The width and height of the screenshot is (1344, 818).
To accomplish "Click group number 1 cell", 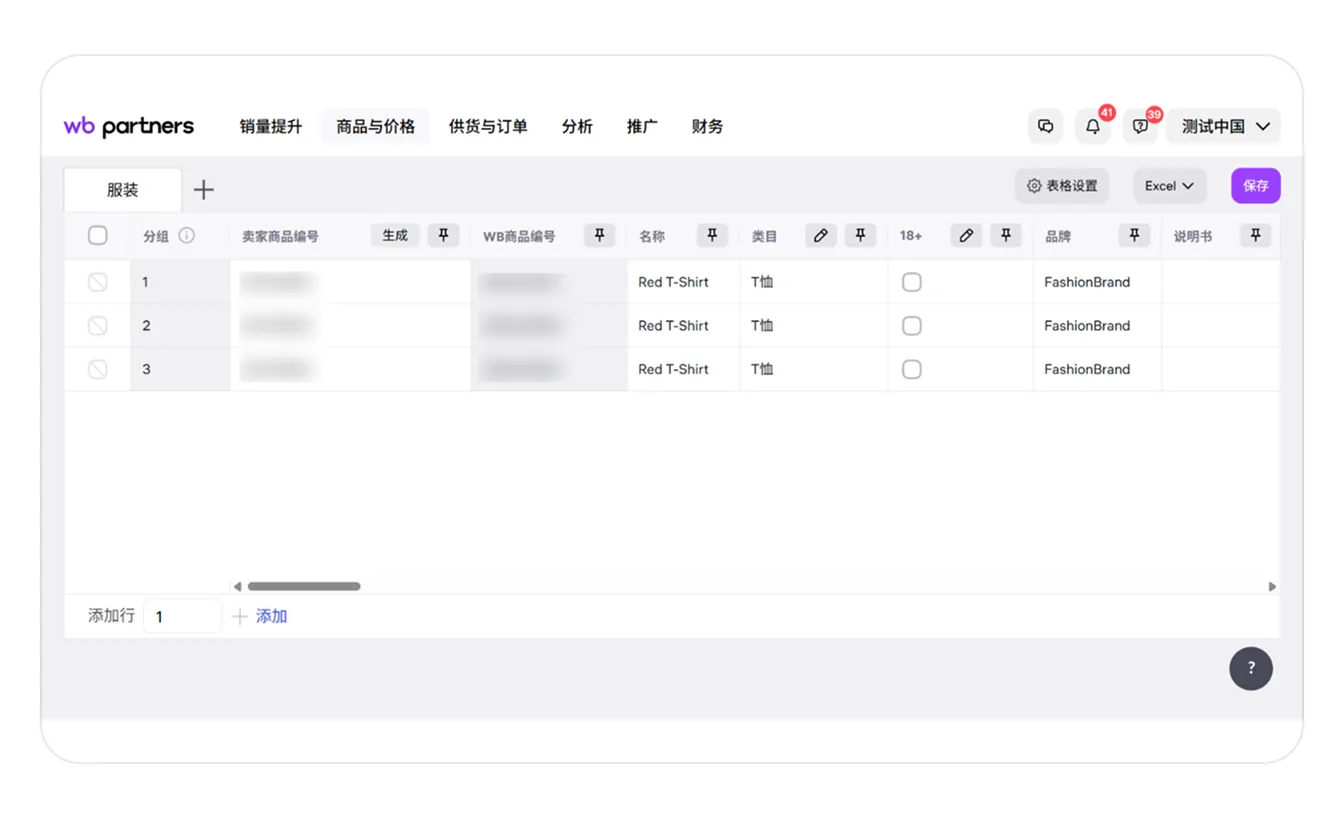I will [x=180, y=282].
